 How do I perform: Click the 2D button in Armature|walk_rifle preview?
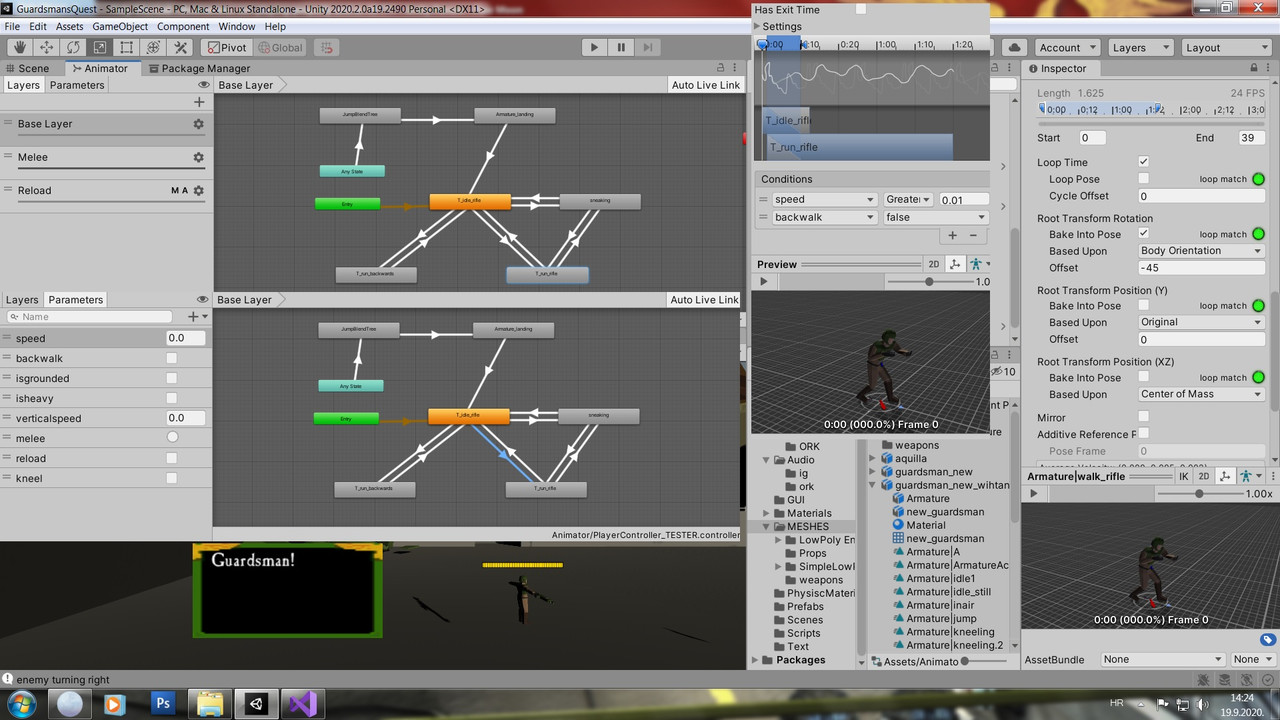click(1205, 476)
